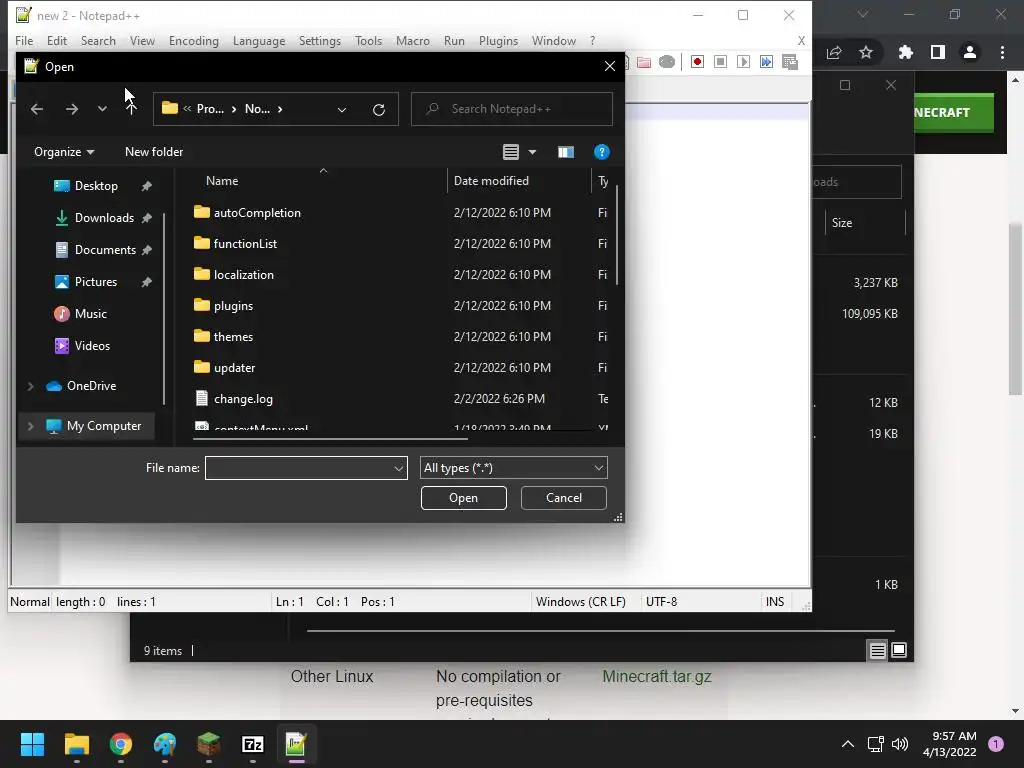The height and width of the screenshot is (768, 1024).
Task: Stop macro recording in Notepad++ toolbar
Action: [720, 61]
